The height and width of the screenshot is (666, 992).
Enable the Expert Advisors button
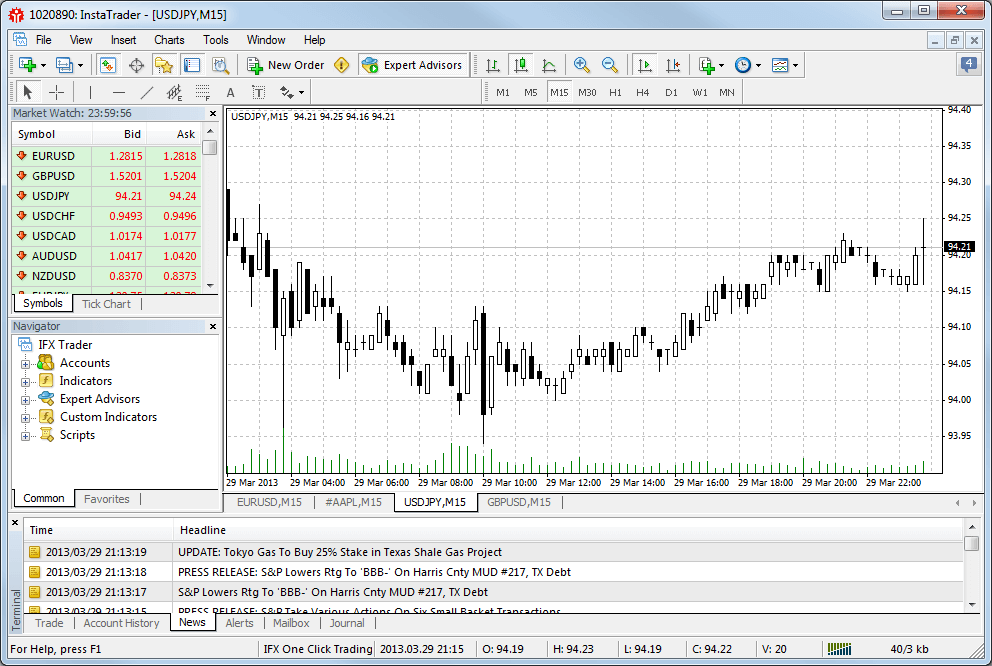(x=411, y=65)
